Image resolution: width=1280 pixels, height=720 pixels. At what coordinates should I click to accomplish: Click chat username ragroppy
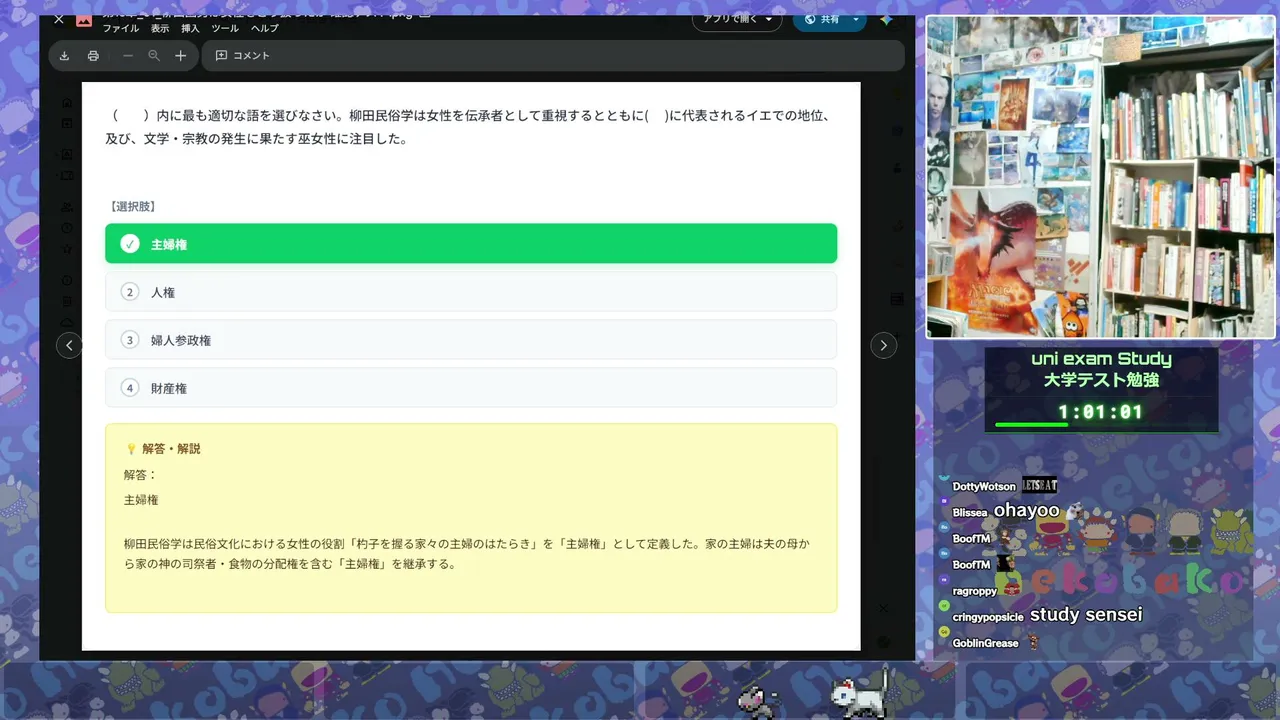coord(975,592)
